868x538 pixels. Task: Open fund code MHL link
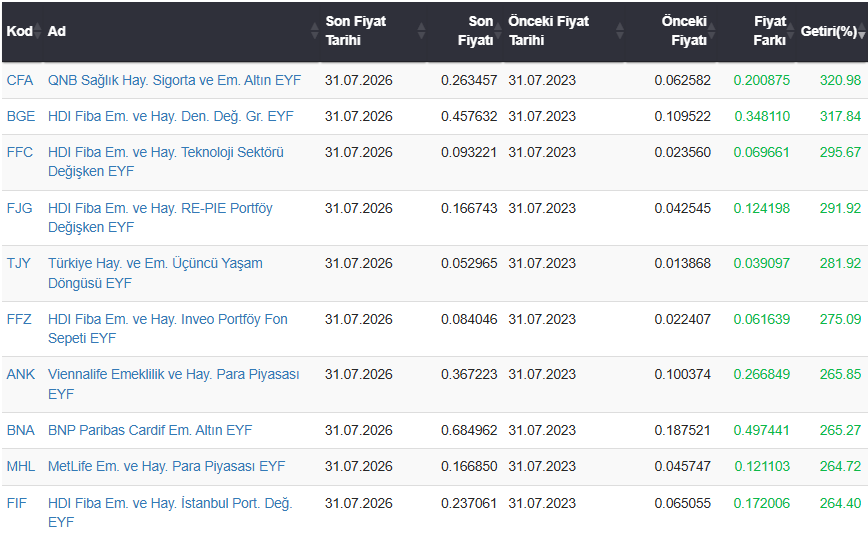point(21,466)
